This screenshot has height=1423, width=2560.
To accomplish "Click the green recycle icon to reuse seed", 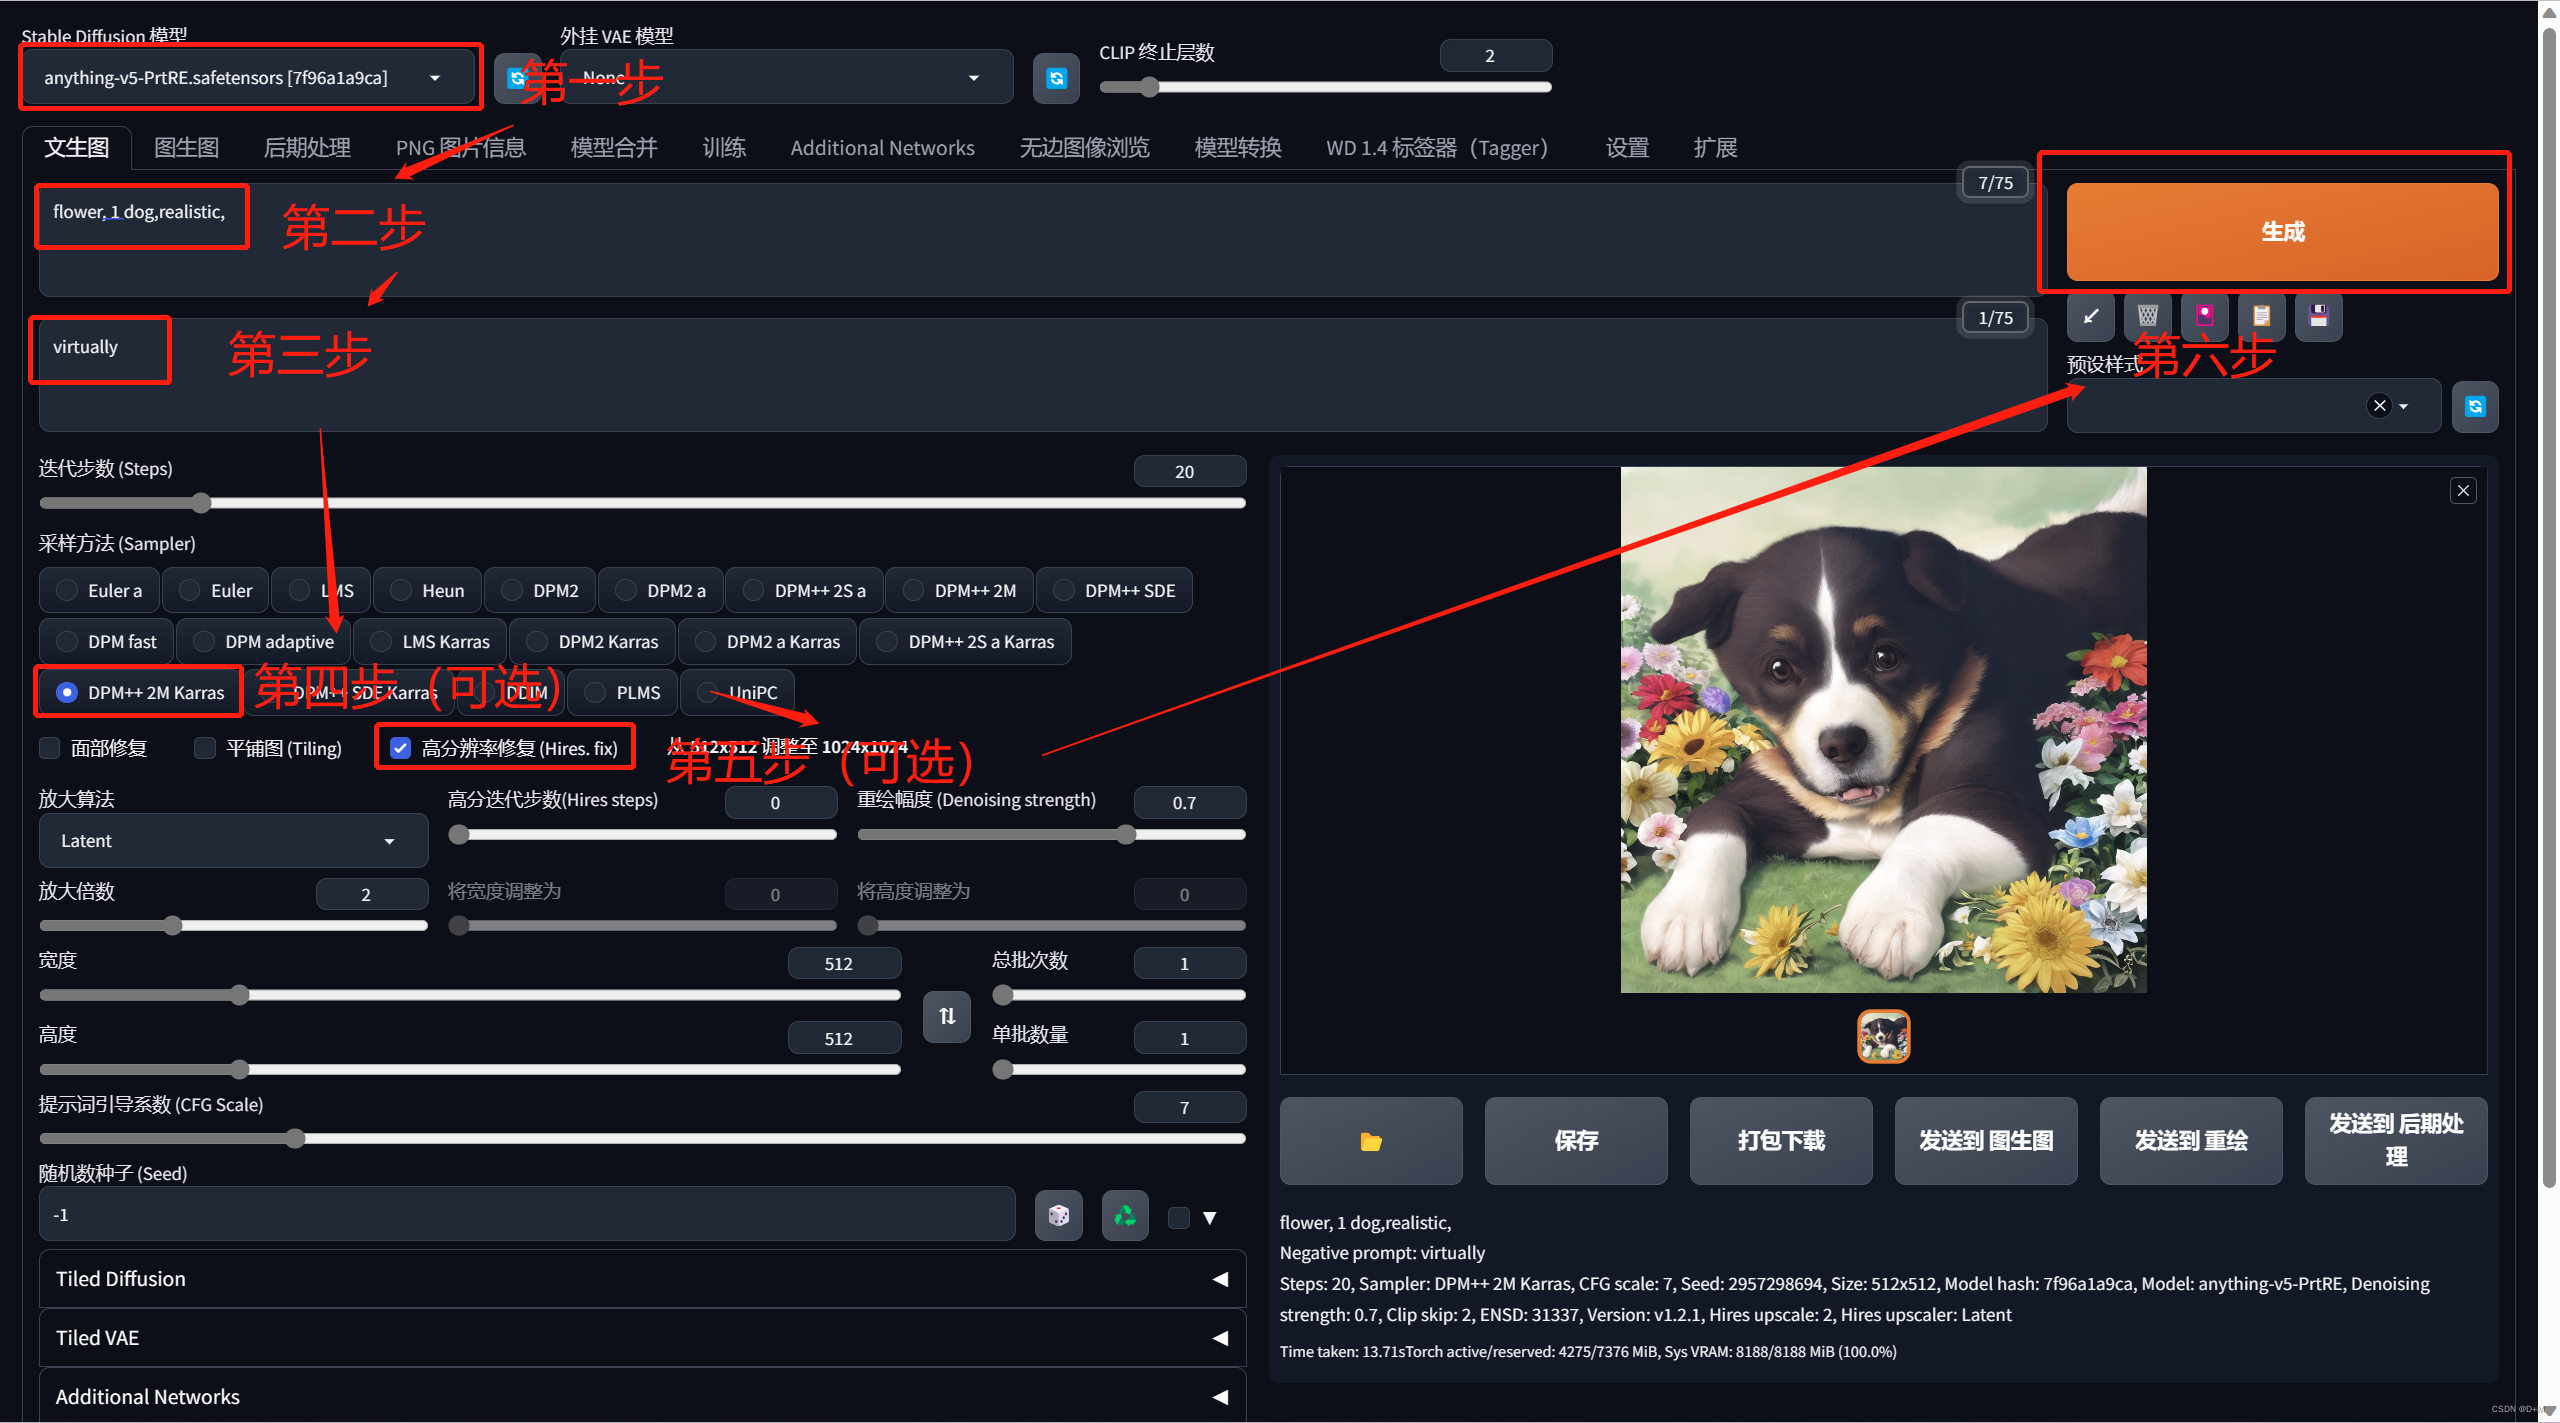I will pos(1125,1216).
